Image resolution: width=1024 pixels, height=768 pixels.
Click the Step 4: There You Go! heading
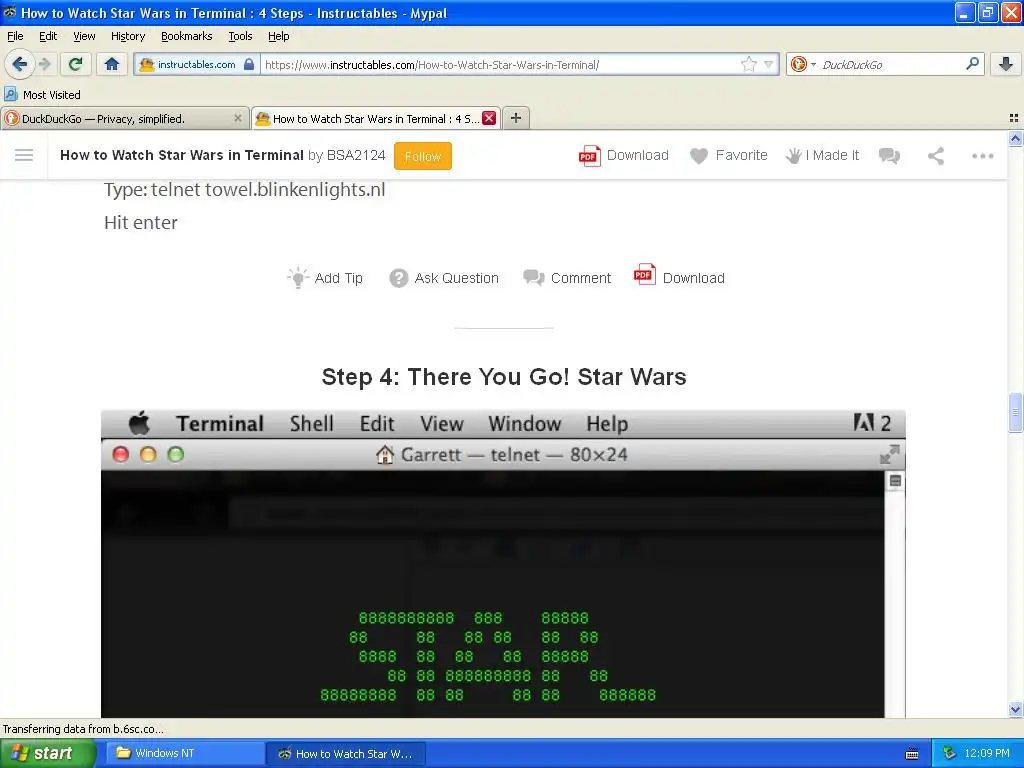coord(504,377)
